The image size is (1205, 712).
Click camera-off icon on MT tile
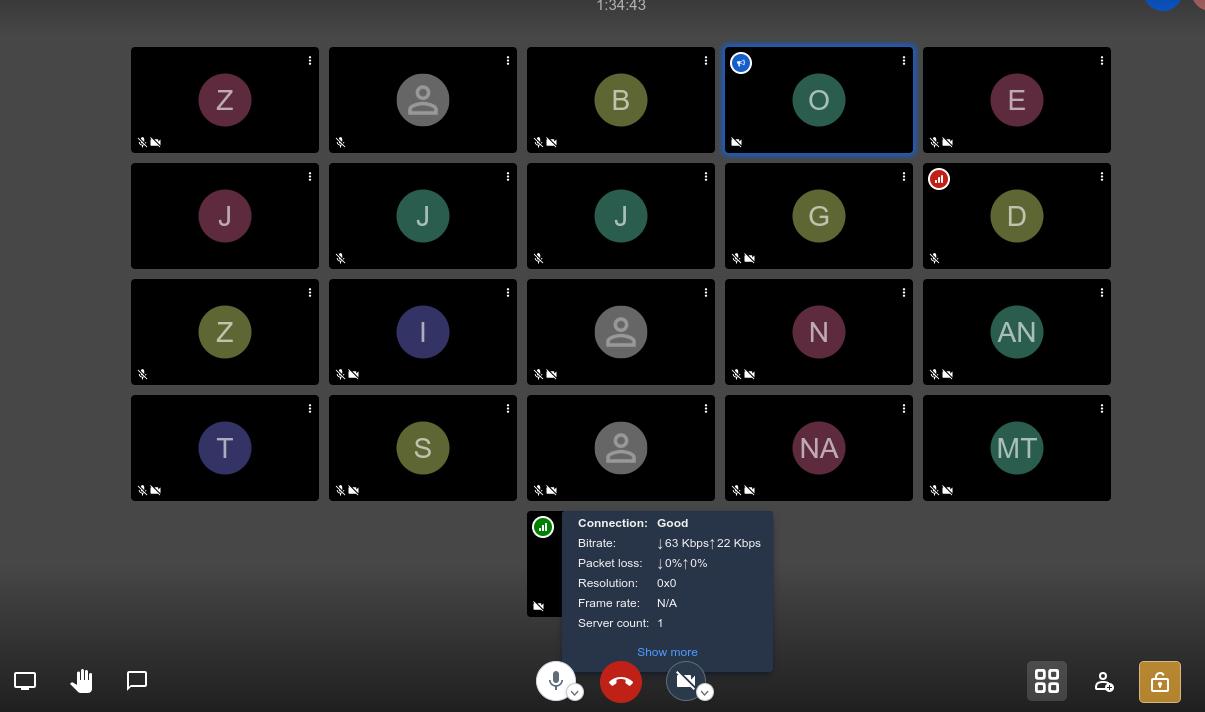(x=948, y=490)
